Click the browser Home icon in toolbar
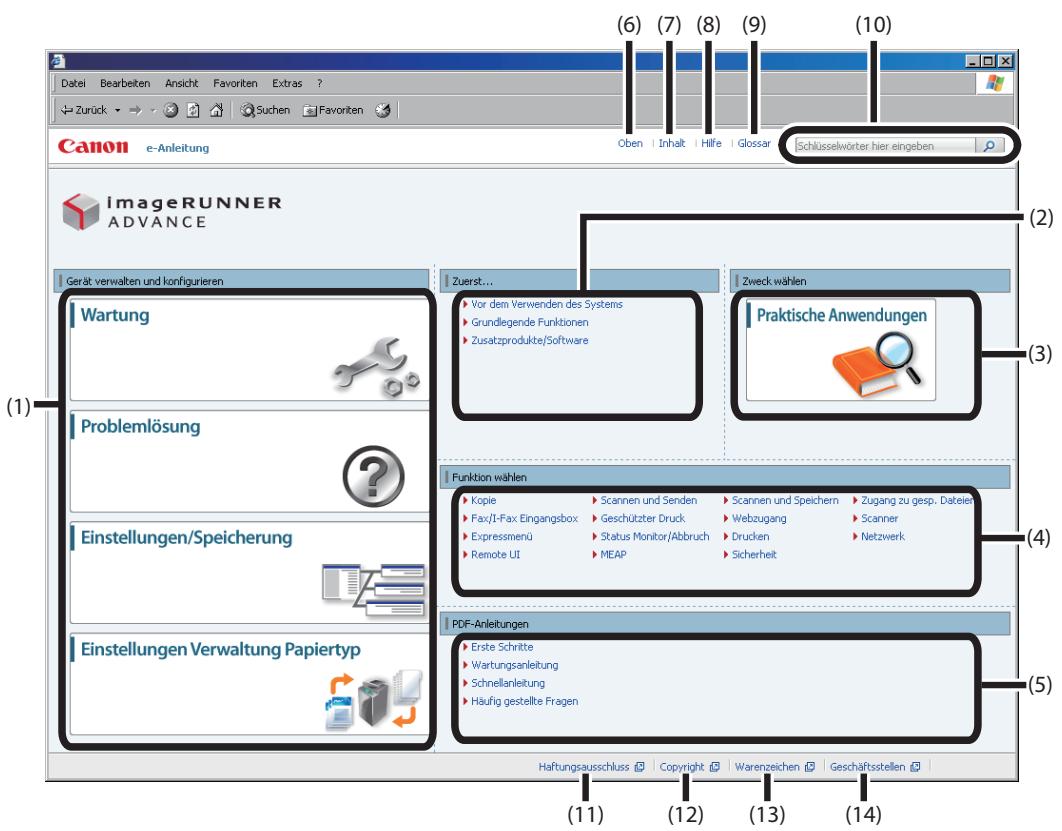The width and height of the screenshot is (1062, 831). click(214, 110)
